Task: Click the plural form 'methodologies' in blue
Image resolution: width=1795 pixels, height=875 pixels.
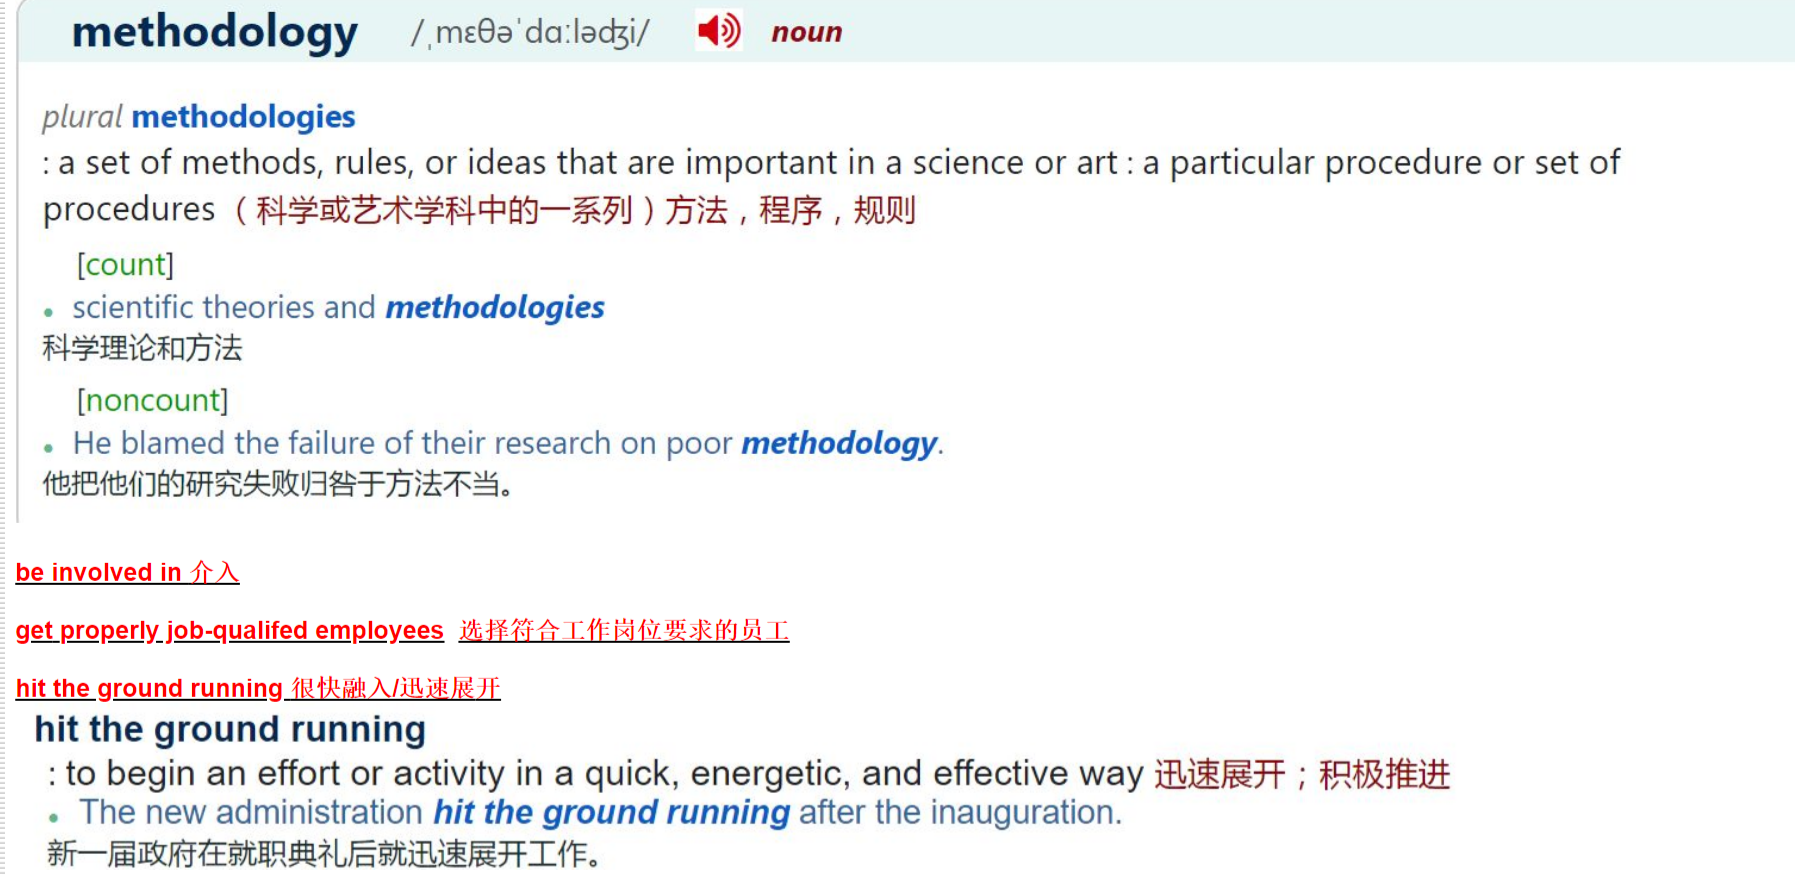Action: [x=243, y=117]
